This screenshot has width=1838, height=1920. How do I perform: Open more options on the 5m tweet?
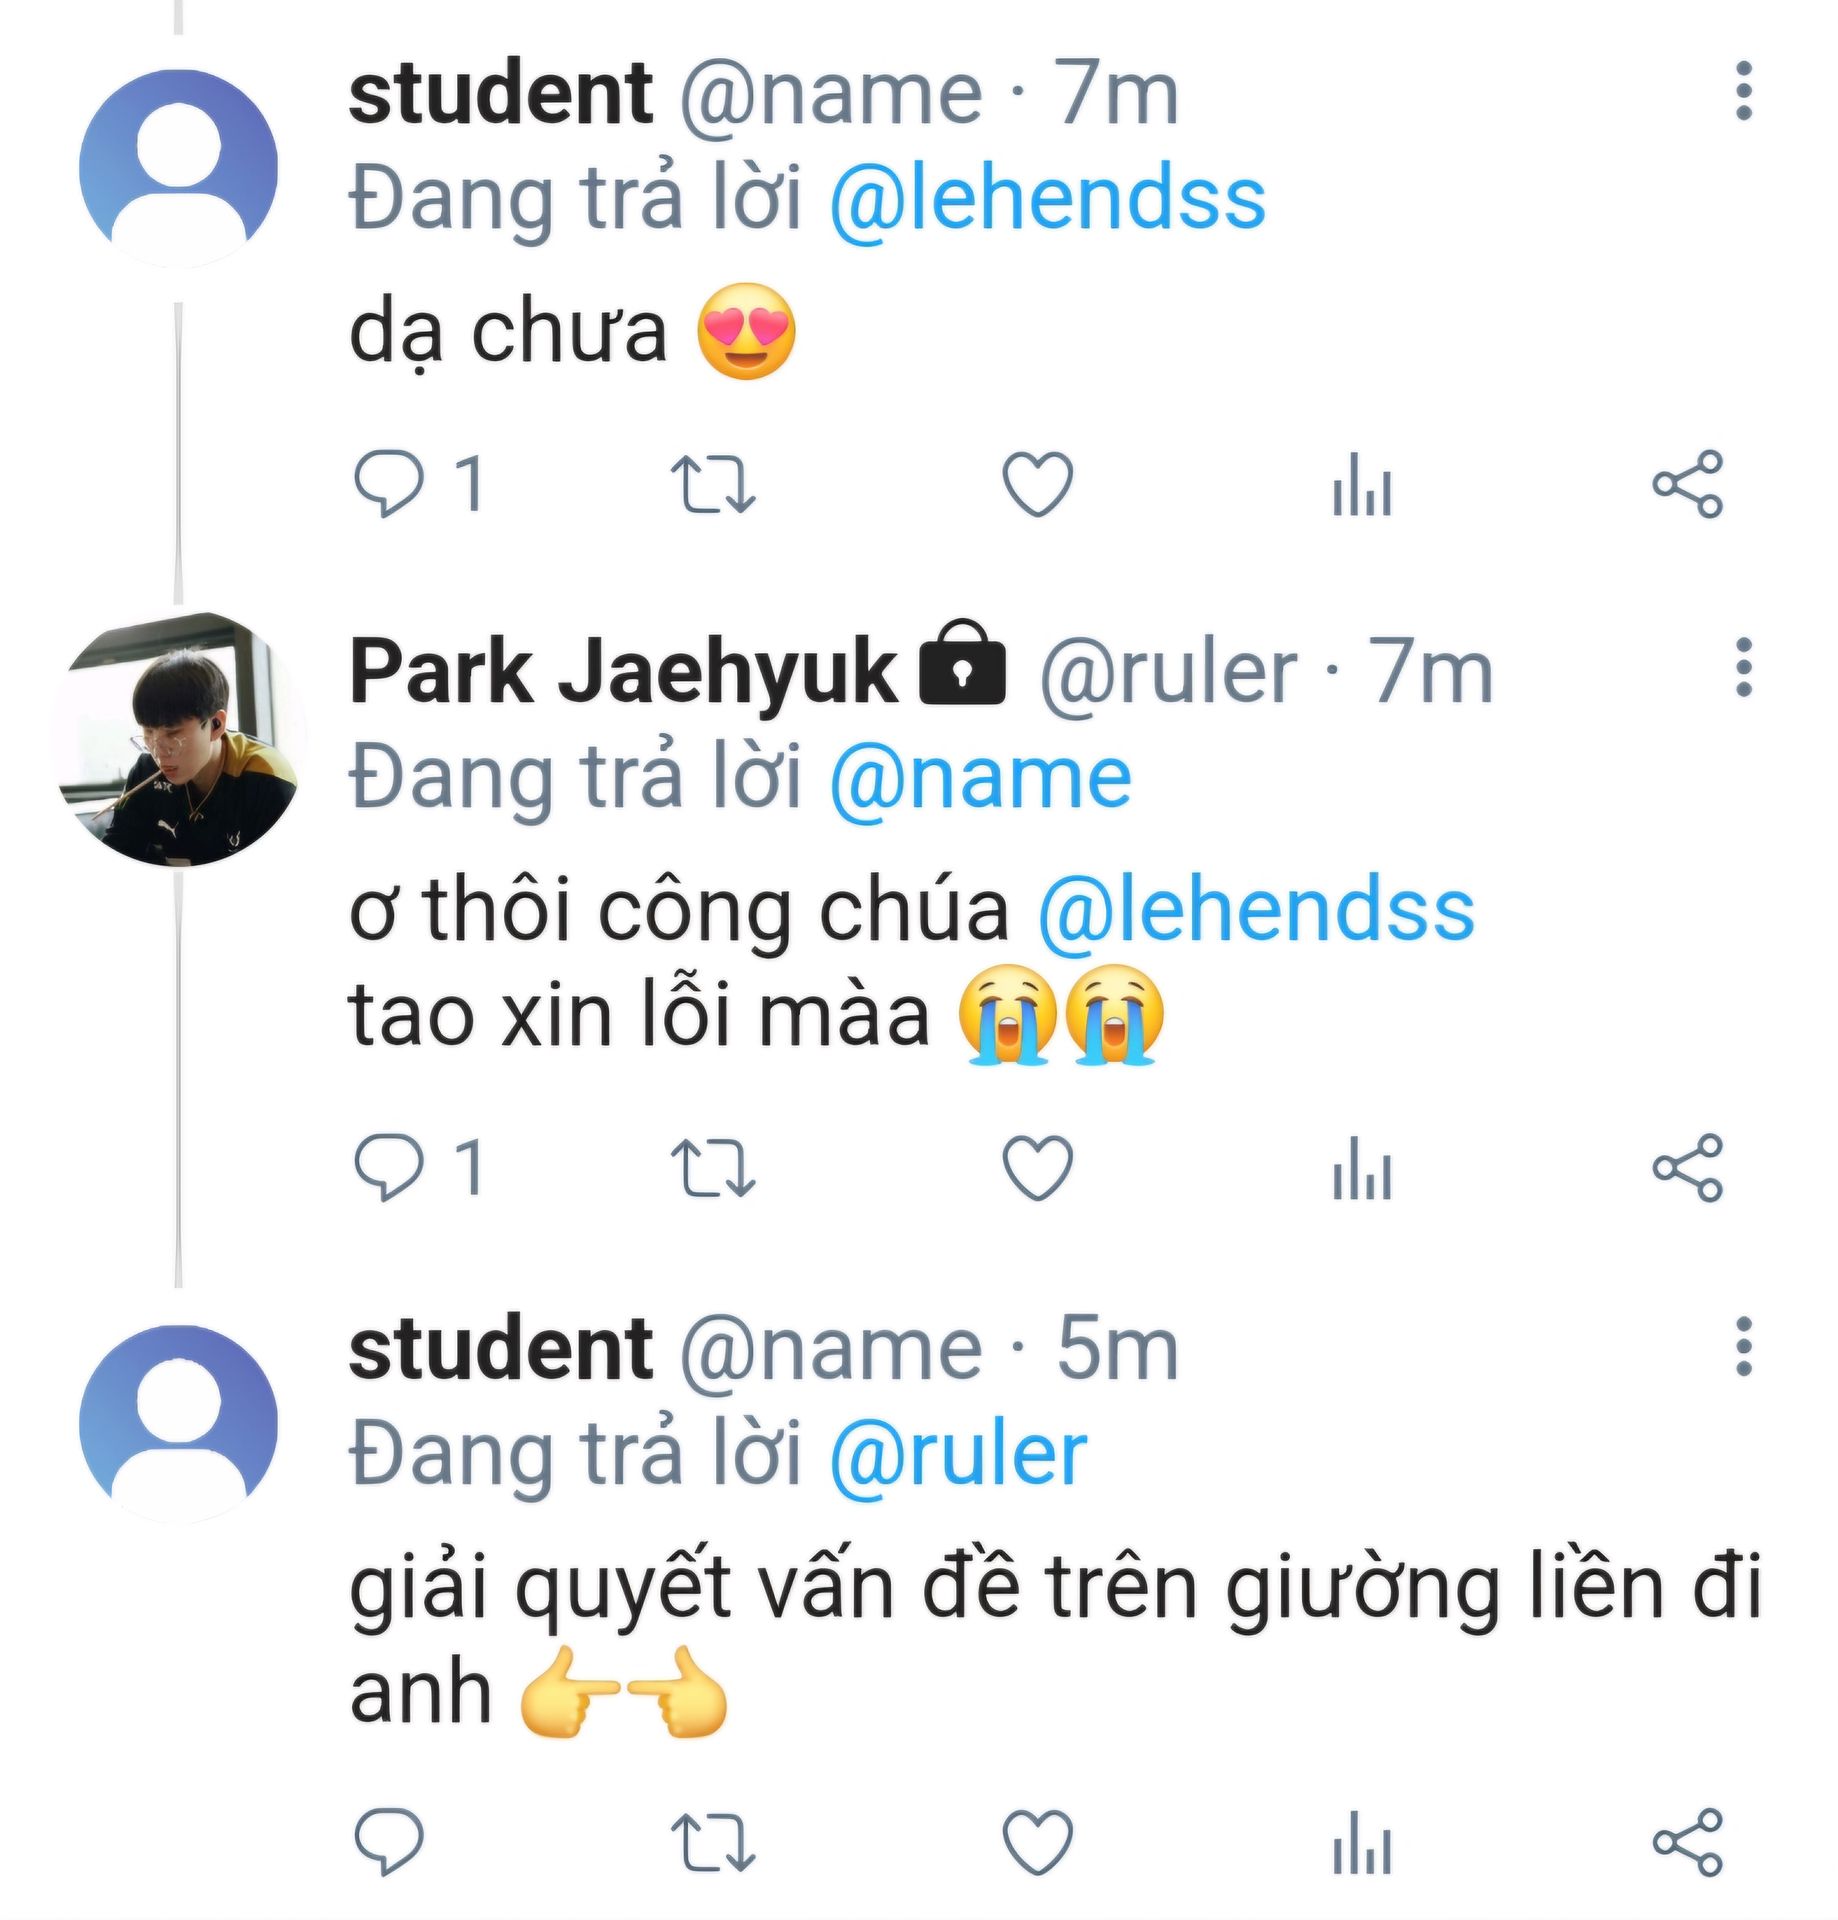[1743, 1346]
